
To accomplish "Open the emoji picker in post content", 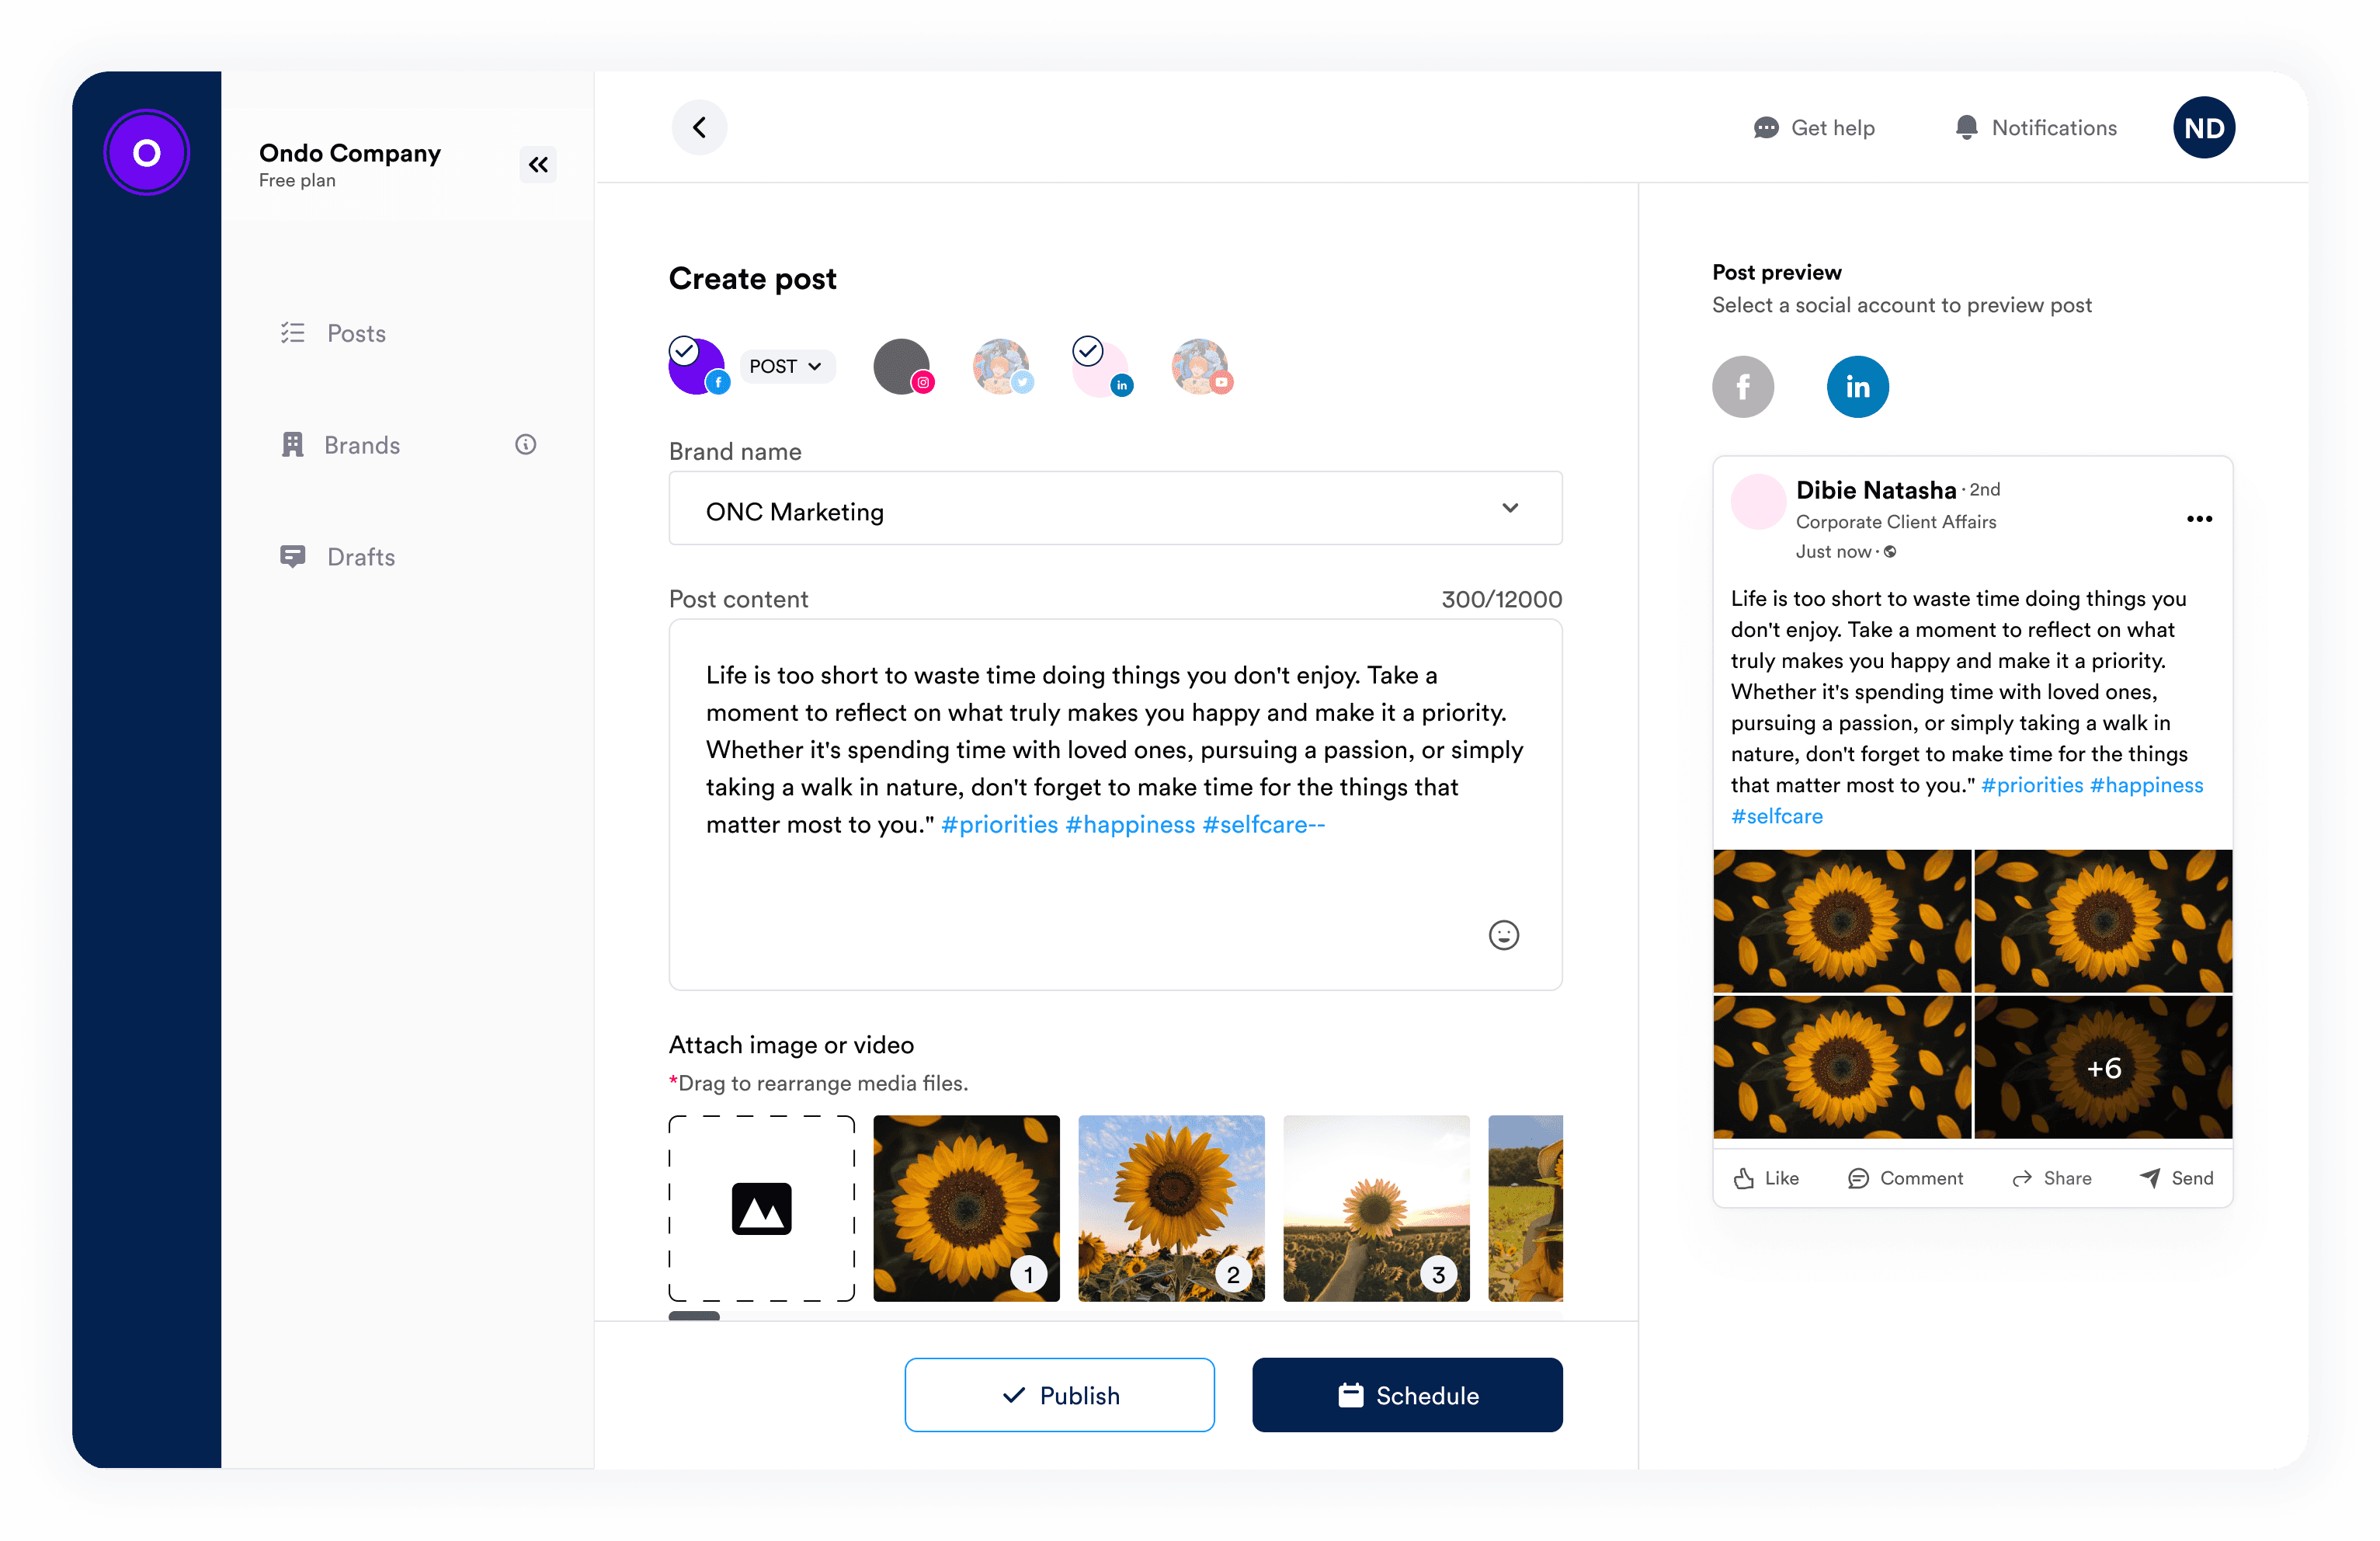I will coord(1503,934).
